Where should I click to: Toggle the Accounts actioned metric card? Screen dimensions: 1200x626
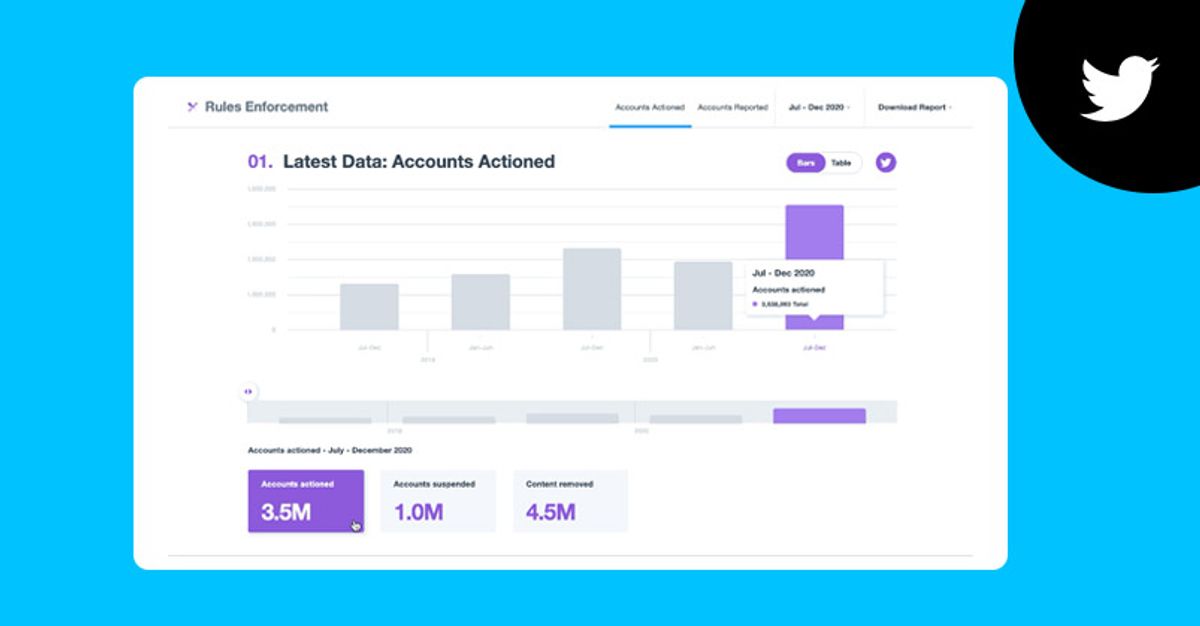[x=305, y=500]
